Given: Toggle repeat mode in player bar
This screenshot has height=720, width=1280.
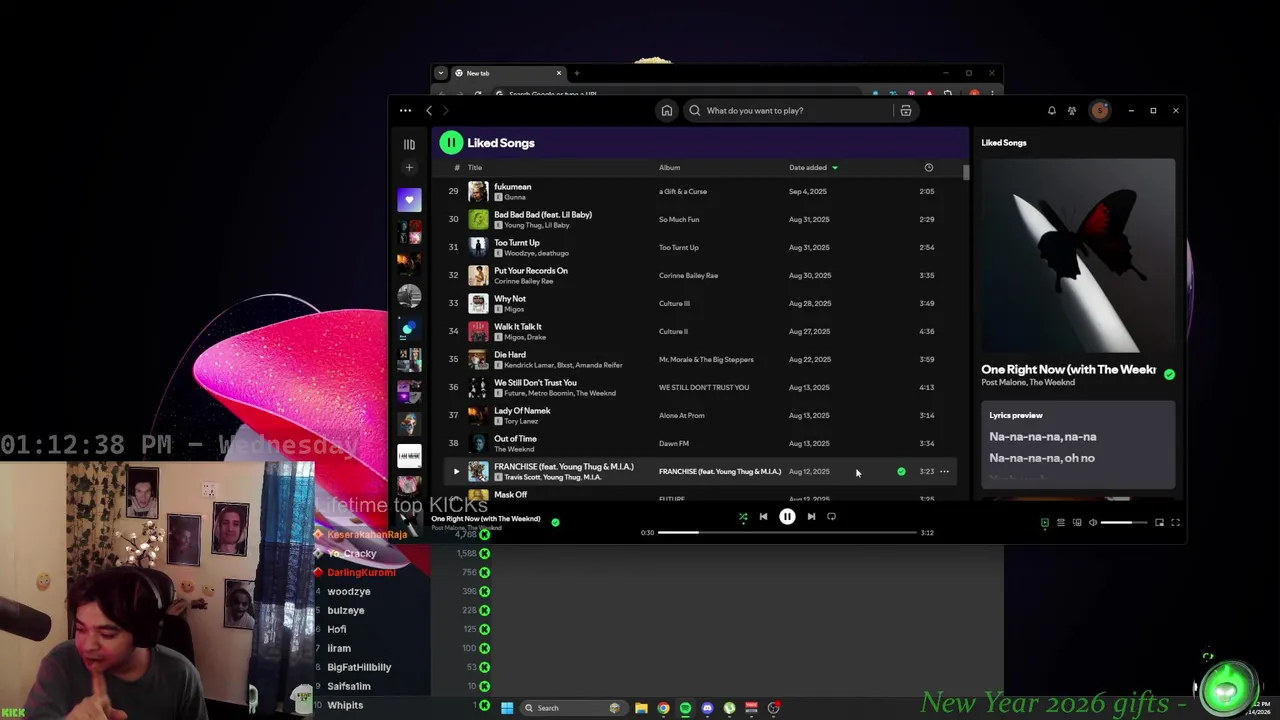Looking at the screenshot, I should [831, 517].
